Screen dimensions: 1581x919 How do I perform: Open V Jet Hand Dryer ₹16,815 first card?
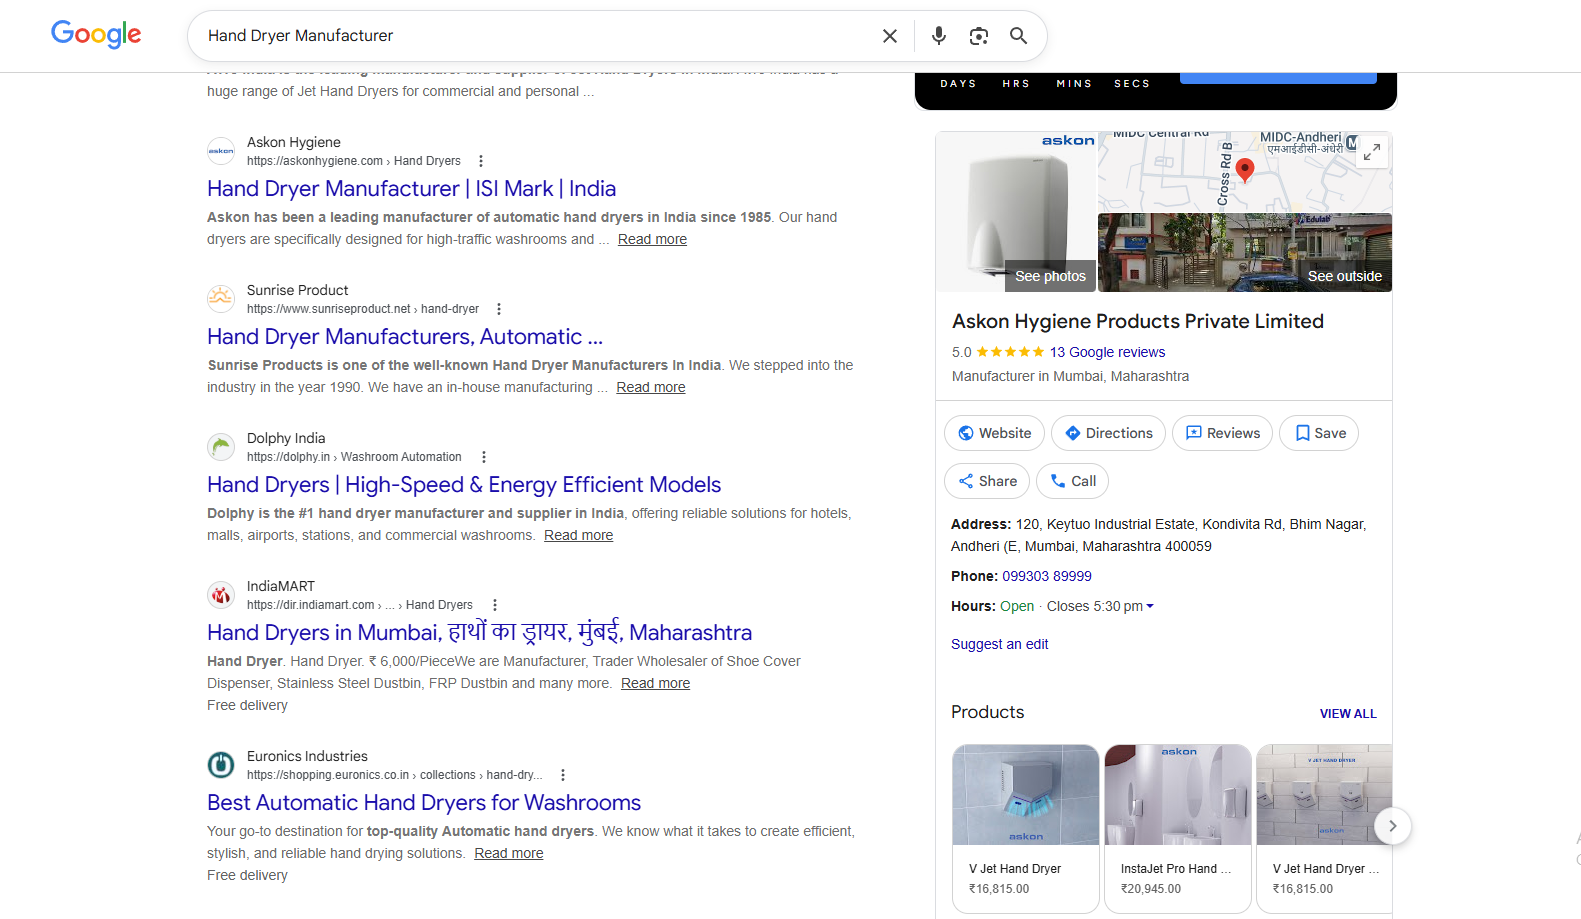coord(1026,829)
